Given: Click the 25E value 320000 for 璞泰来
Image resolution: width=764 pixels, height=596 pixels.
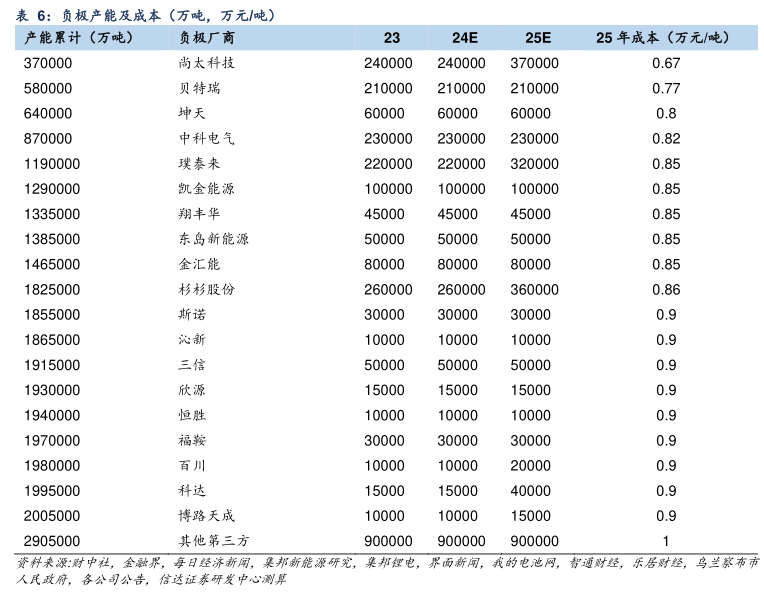Looking at the screenshot, I should pos(535,164).
